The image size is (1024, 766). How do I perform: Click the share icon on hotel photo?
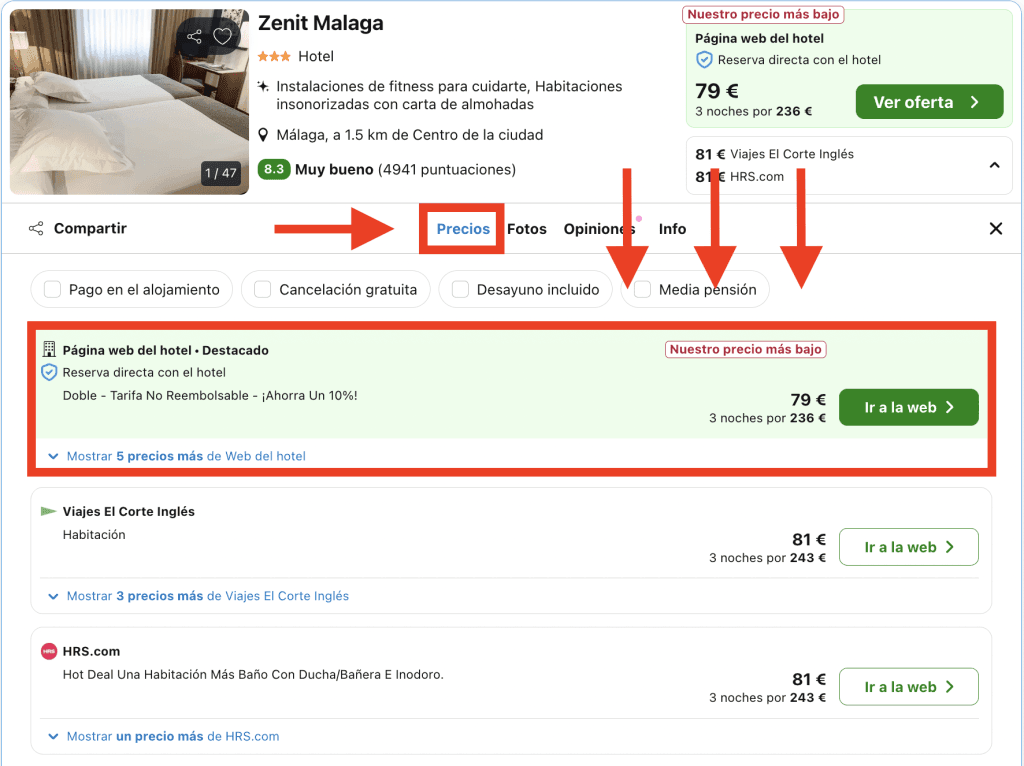194,37
